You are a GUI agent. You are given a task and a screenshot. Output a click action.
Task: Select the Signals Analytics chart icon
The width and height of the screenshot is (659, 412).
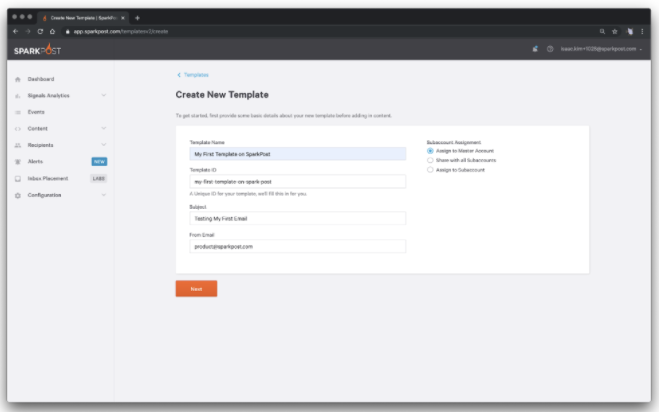coord(18,96)
